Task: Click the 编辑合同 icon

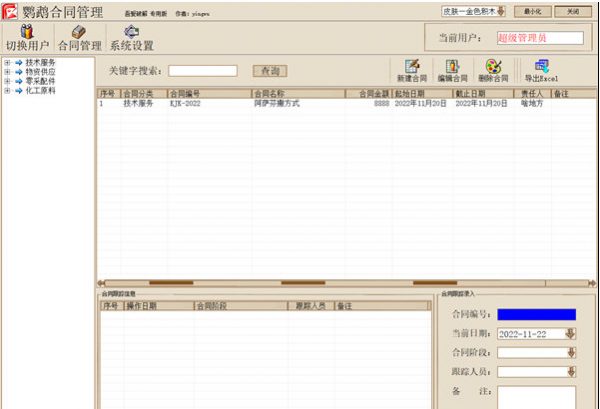Action: [452, 66]
